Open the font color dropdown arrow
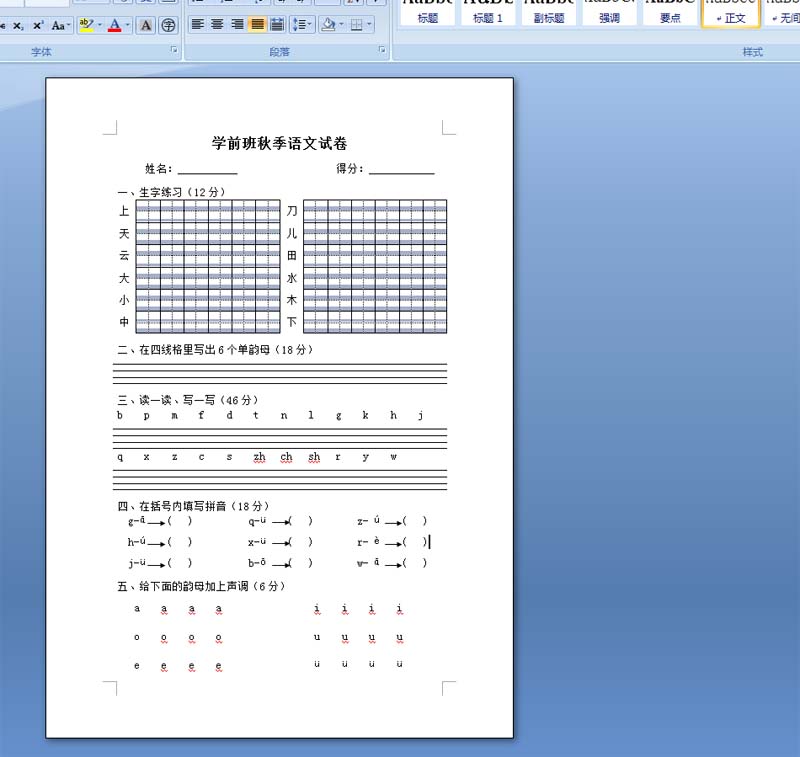This screenshot has width=800, height=757. pyautogui.click(x=128, y=25)
